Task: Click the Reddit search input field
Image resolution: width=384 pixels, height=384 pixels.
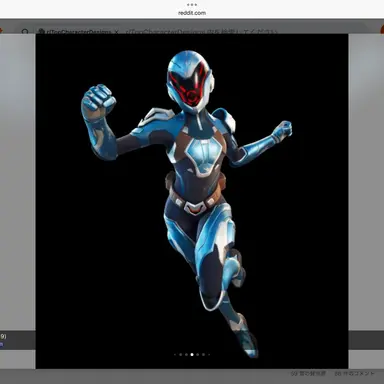Action: (202, 32)
